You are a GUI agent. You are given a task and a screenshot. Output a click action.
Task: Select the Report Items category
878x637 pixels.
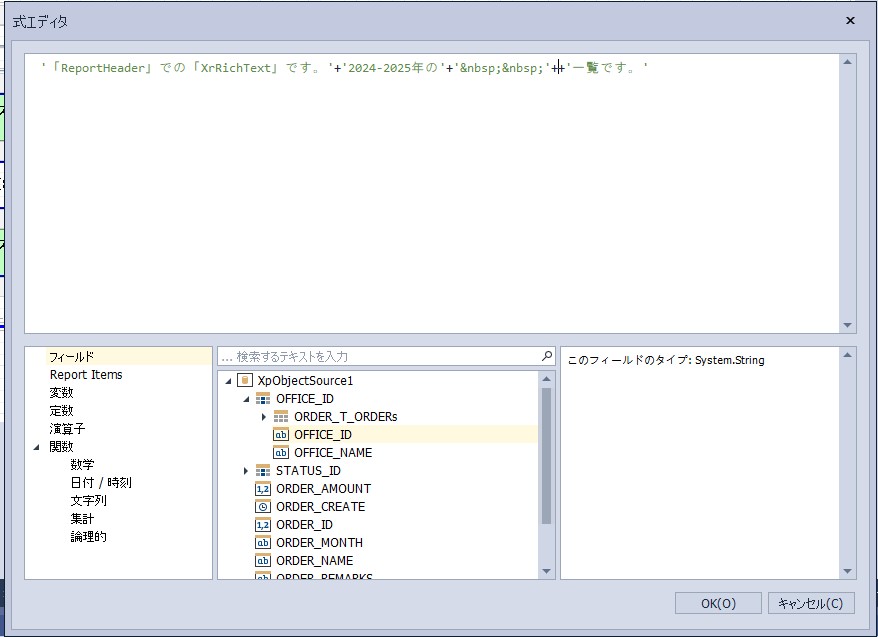(x=86, y=375)
